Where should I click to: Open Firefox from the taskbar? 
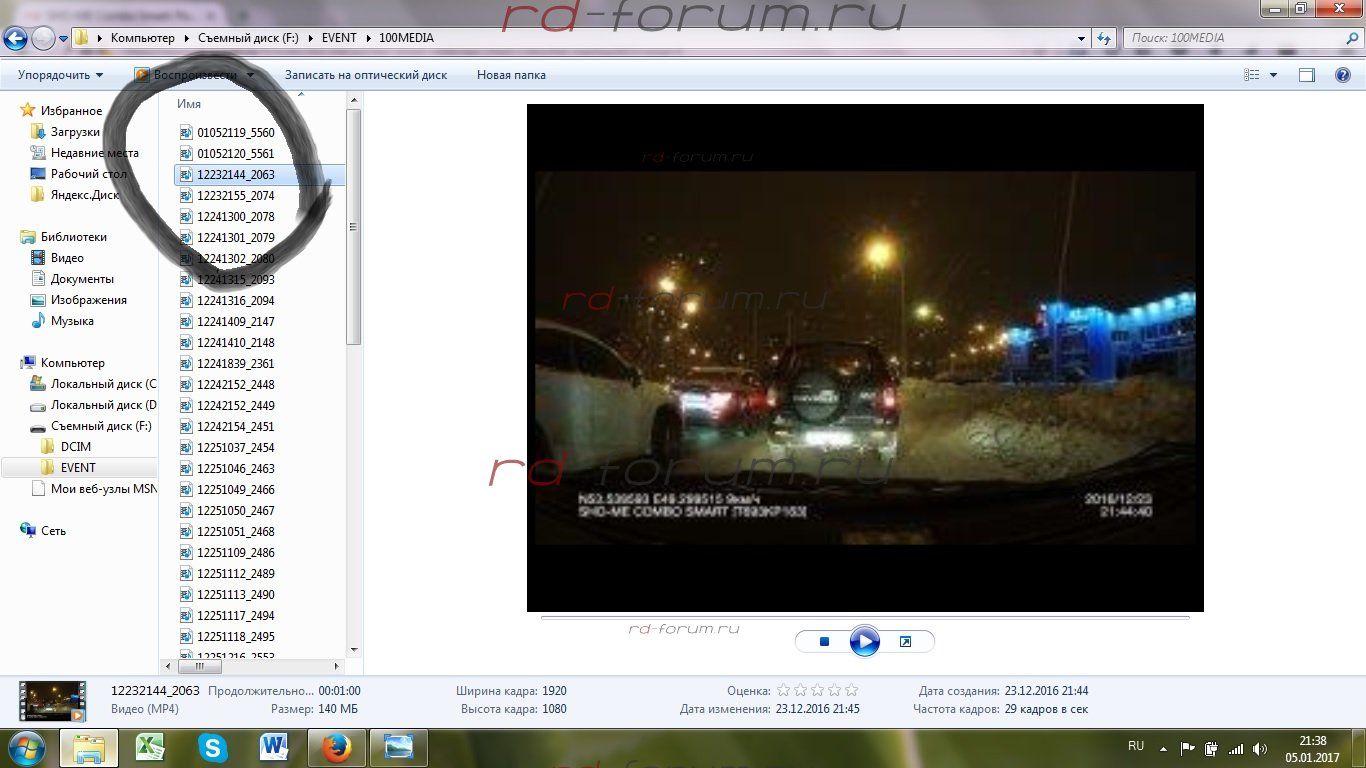336,748
